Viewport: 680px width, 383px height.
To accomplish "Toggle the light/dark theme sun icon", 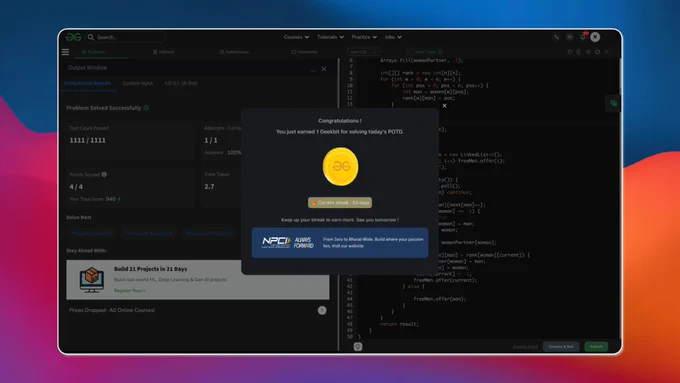I will pyautogui.click(x=569, y=37).
